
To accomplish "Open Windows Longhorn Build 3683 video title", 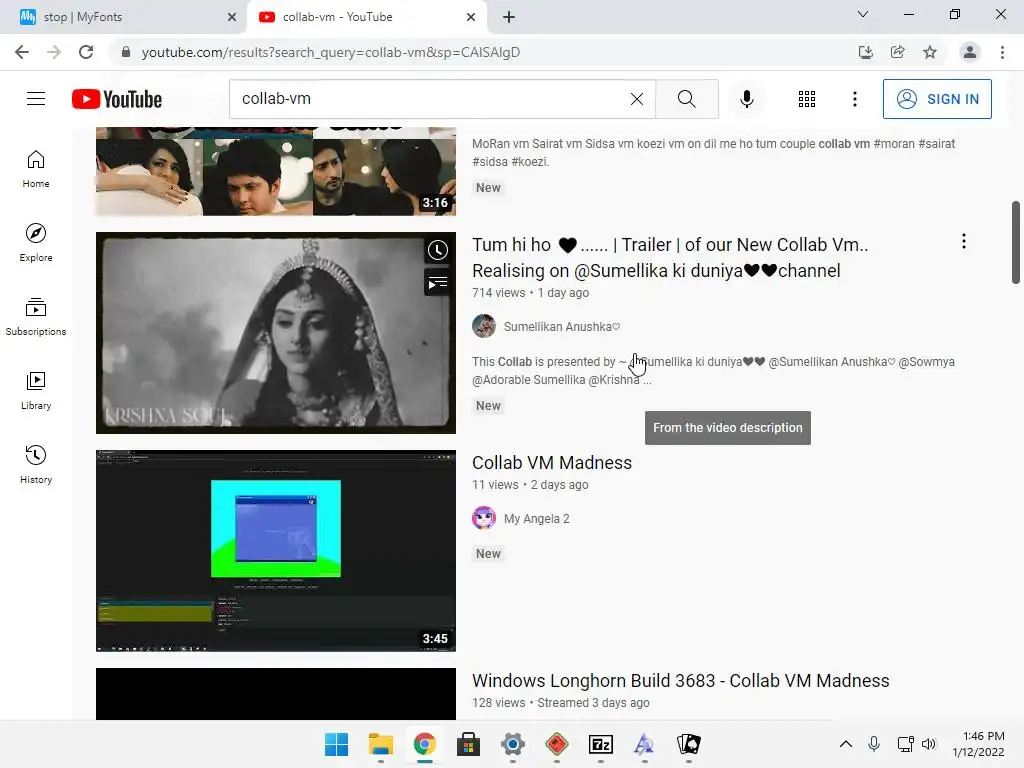I will click(x=680, y=680).
